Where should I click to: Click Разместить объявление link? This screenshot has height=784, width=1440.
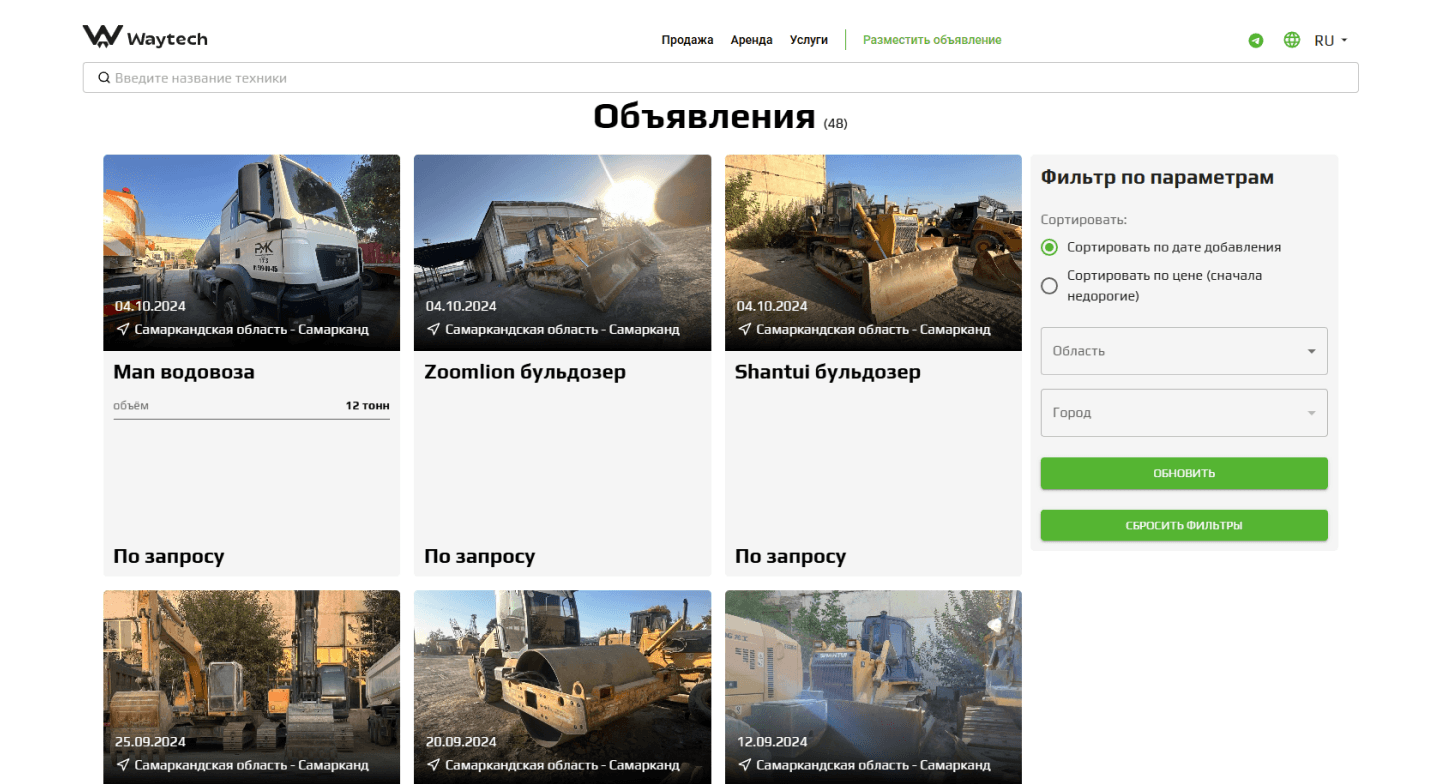pos(932,40)
